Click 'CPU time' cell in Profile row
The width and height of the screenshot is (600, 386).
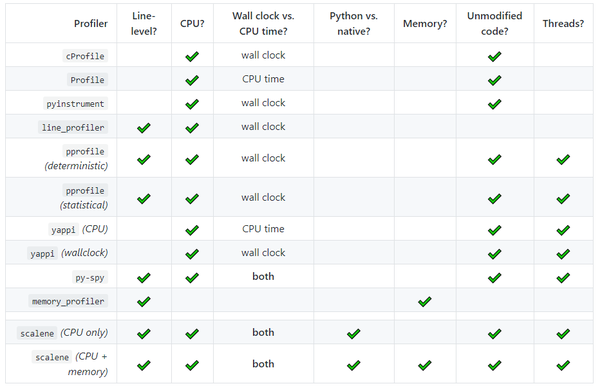tap(263, 79)
